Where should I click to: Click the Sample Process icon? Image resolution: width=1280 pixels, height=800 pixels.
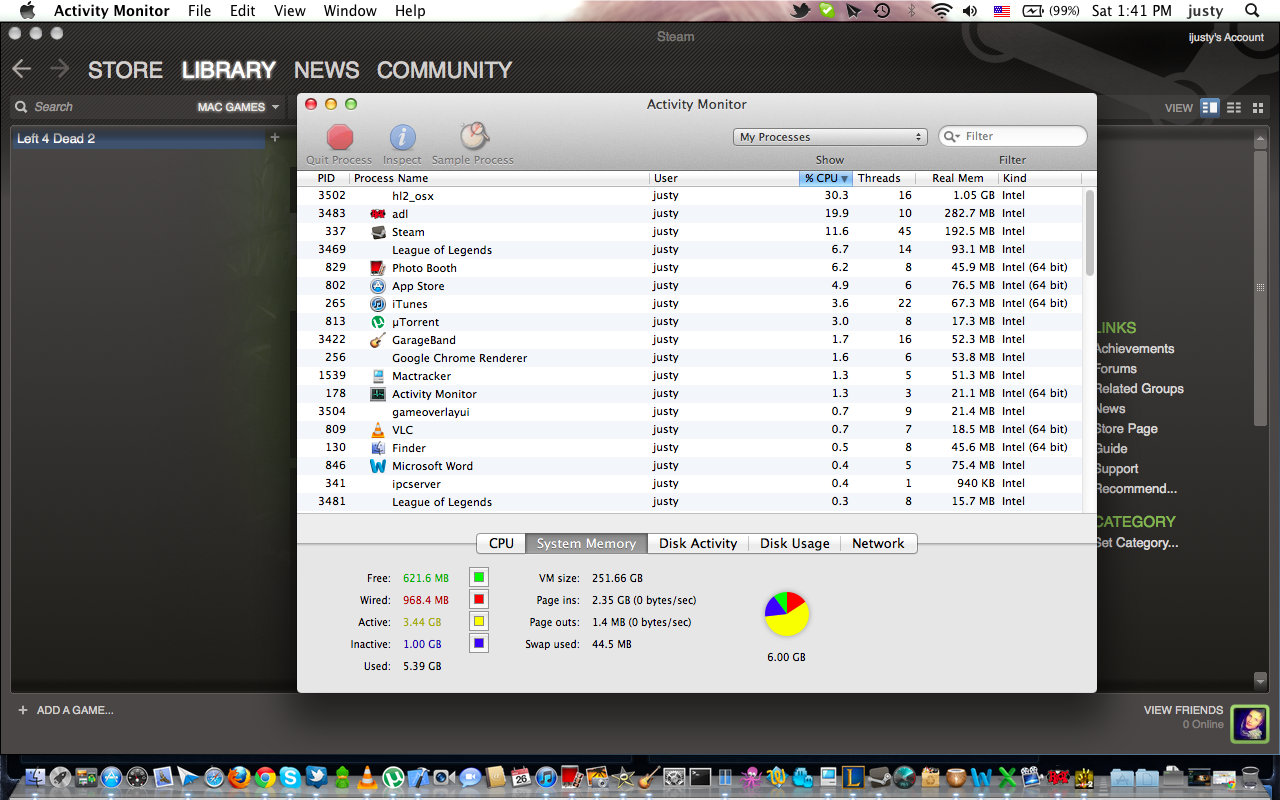click(x=473, y=136)
